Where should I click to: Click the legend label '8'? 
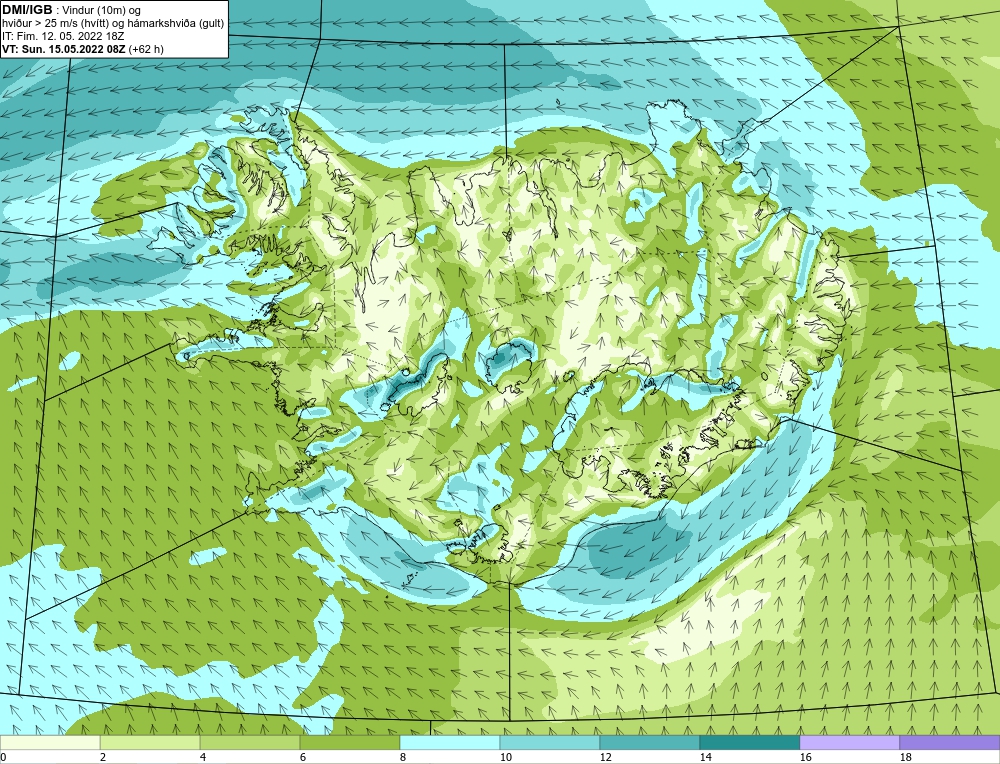pyautogui.click(x=403, y=757)
